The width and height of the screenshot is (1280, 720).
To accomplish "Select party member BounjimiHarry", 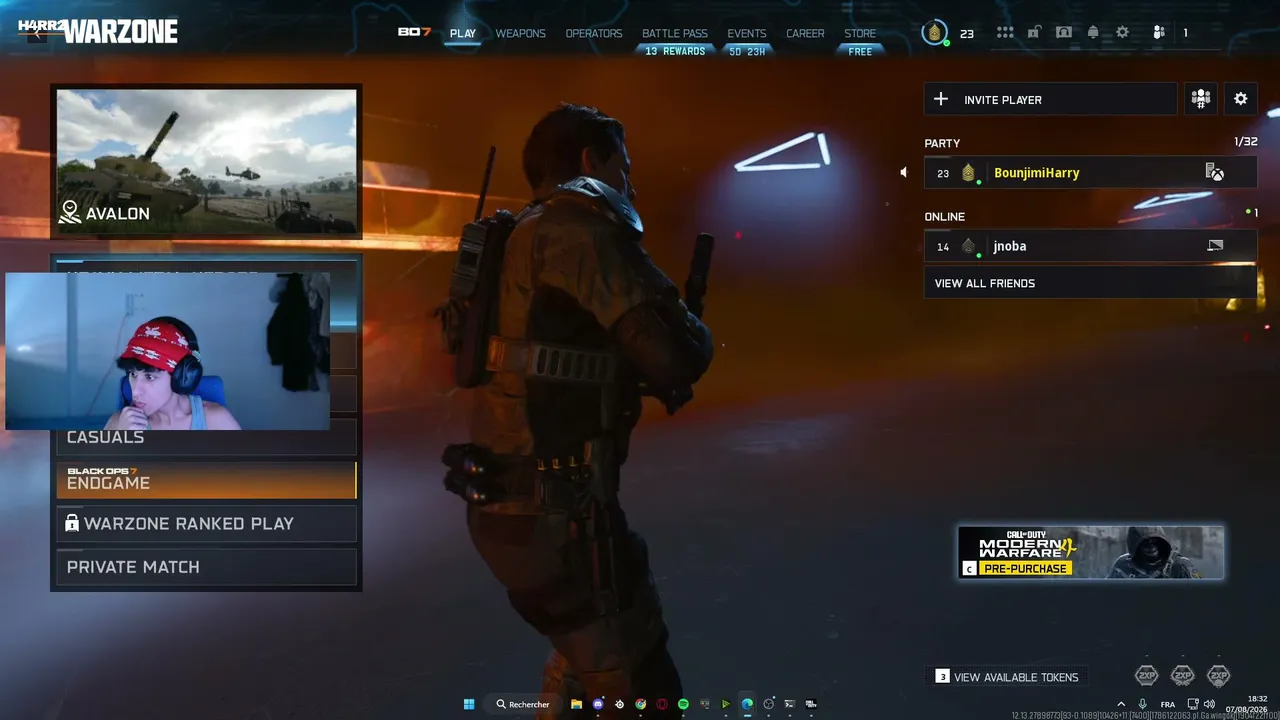I will (1090, 173).
